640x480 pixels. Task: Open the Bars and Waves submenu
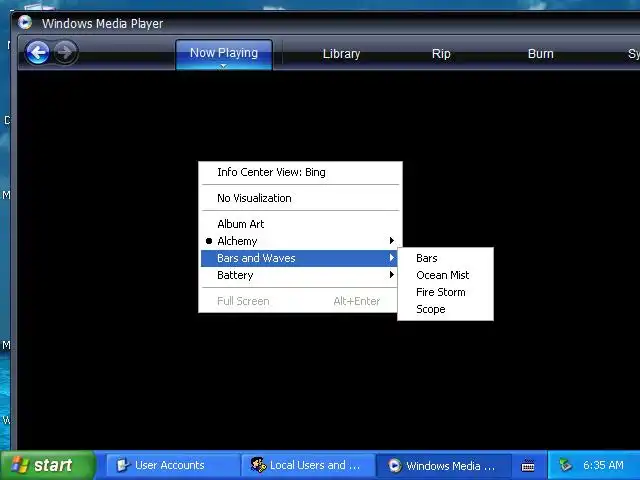(299, 258)
